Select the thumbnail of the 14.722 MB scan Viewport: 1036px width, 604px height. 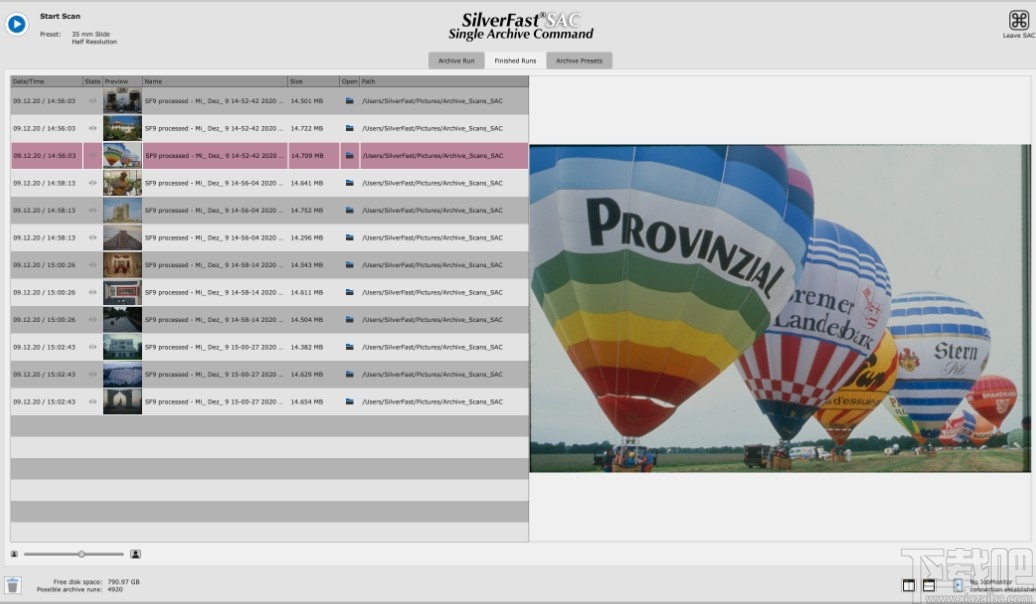(x=122, y=128)
